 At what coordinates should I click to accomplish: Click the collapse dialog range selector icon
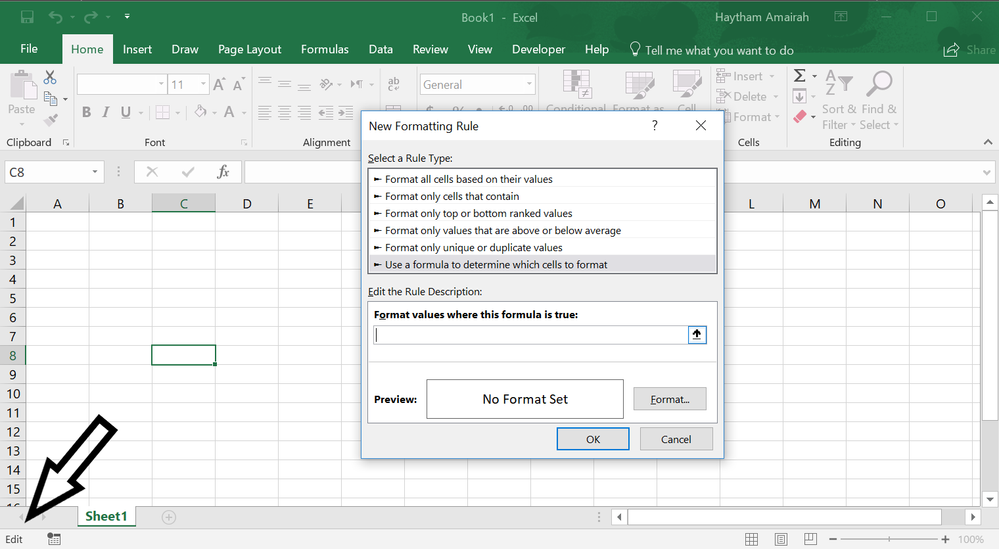click(697, 335)
